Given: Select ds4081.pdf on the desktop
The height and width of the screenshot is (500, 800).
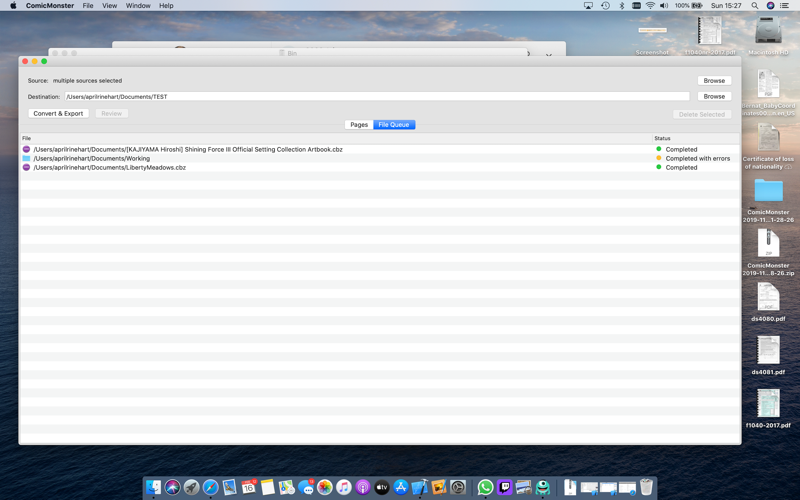Looking at the screenshot, I should [x=768, y=355].
